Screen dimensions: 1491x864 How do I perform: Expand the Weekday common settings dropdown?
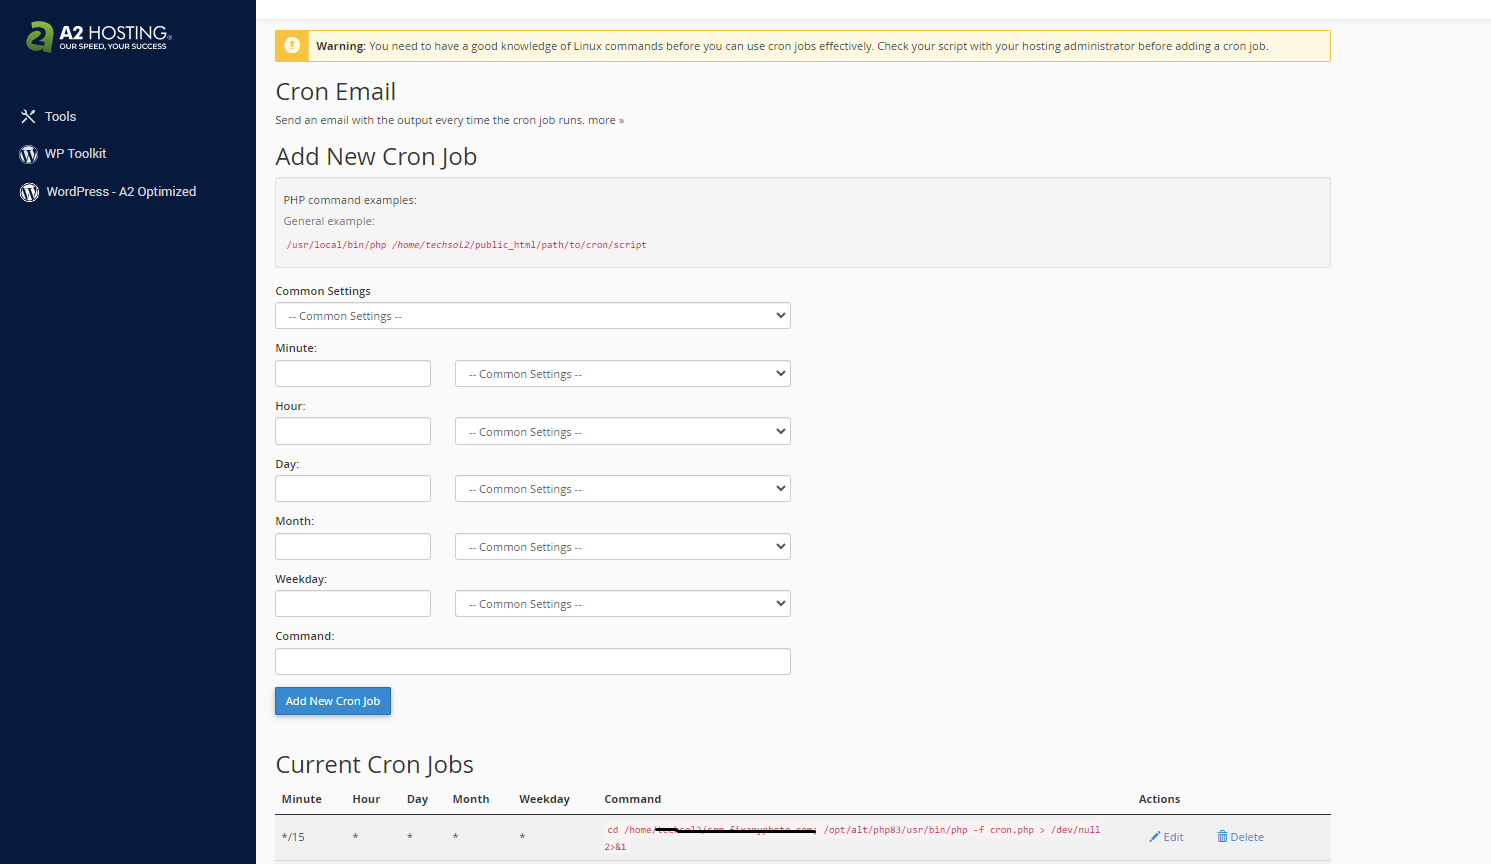point(622,604)
